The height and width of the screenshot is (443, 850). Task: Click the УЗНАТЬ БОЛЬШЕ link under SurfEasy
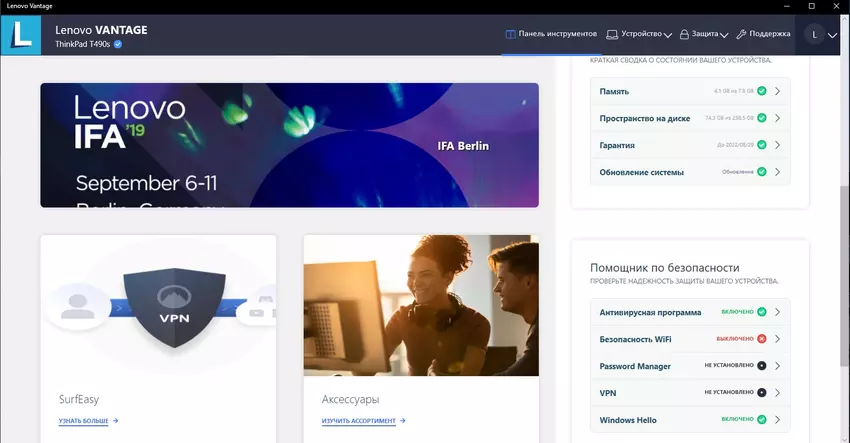point(88,421)
